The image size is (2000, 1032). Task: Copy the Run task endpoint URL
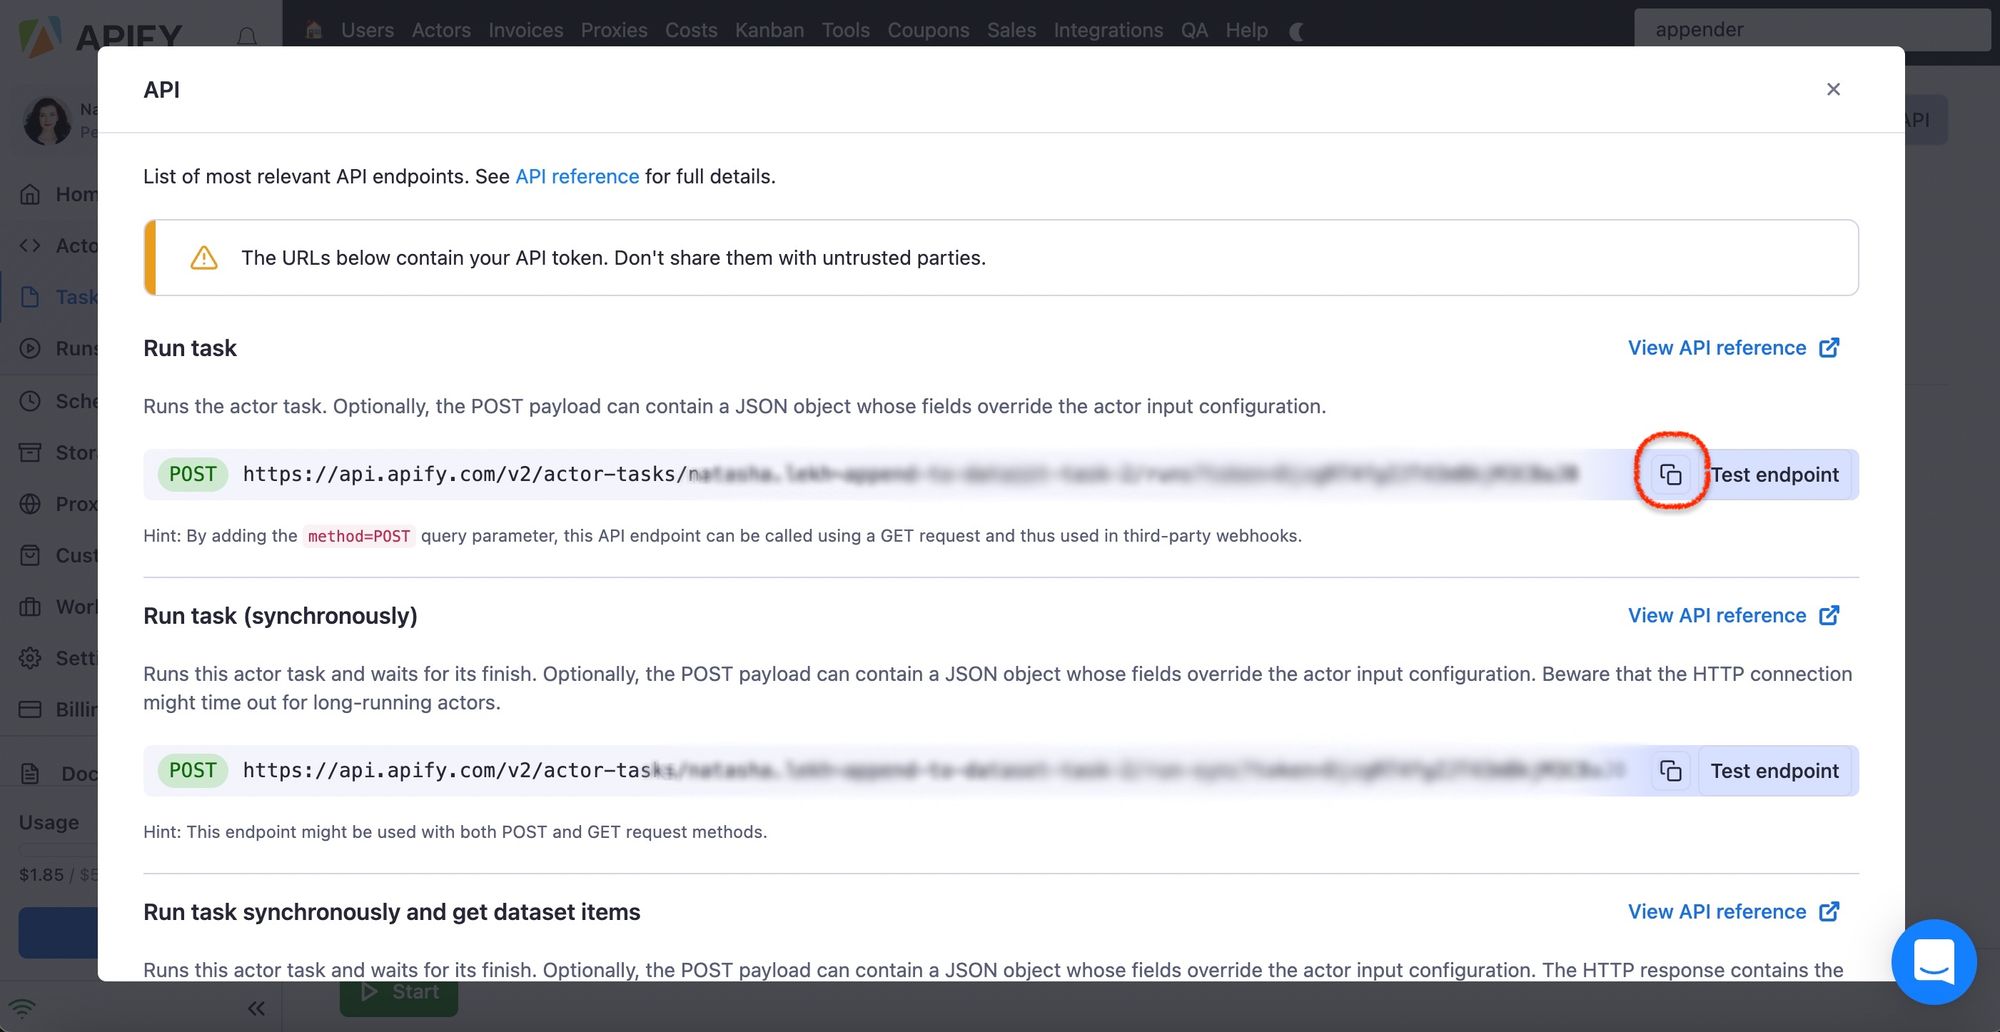[1670, 474]
